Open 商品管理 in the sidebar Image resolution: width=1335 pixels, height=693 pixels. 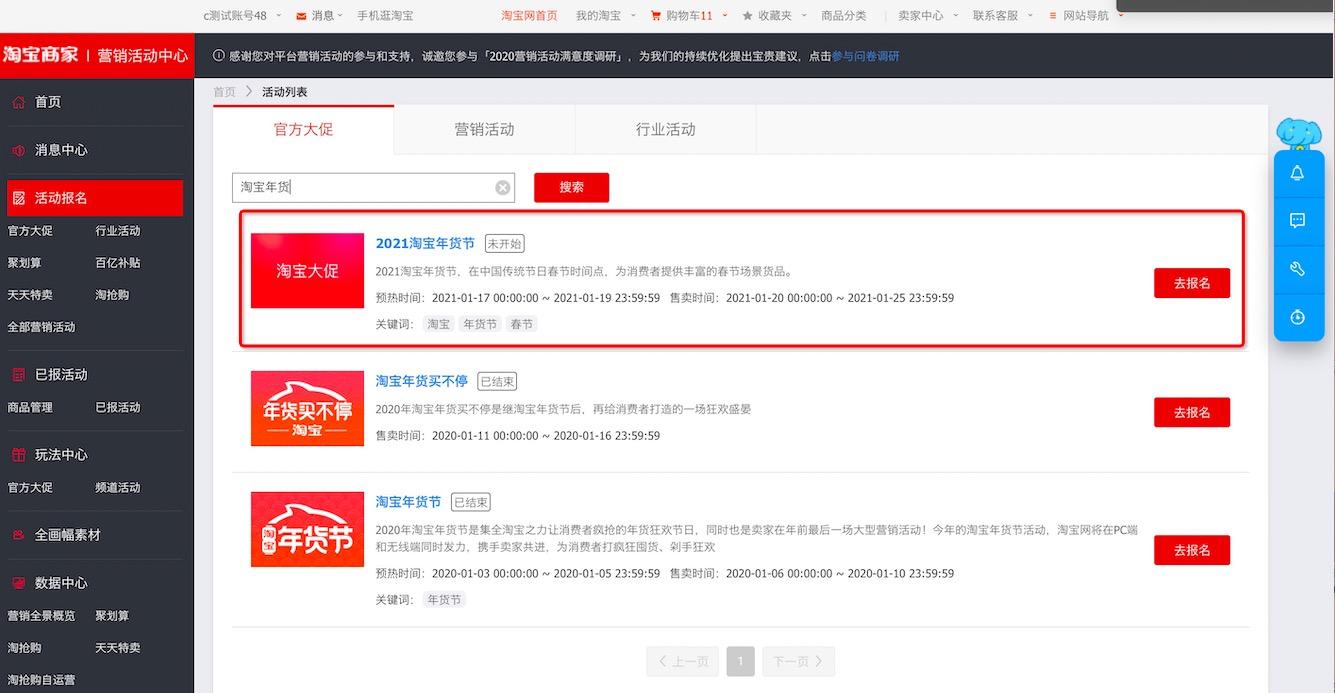click(x=30, y=407)
